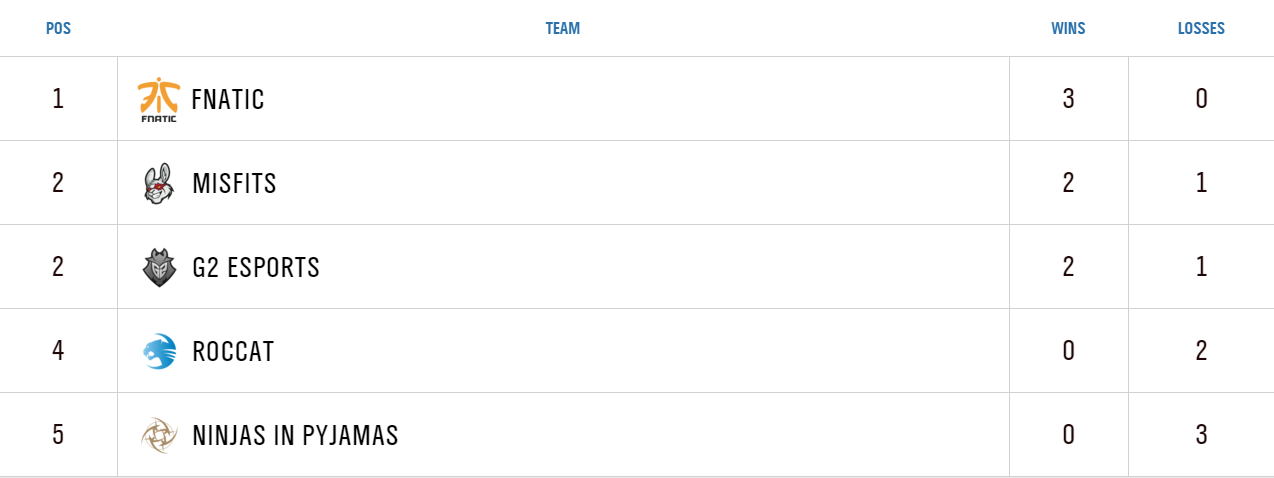Open NINJAS IN PYJAMAS team name

(x=295, y=436)
